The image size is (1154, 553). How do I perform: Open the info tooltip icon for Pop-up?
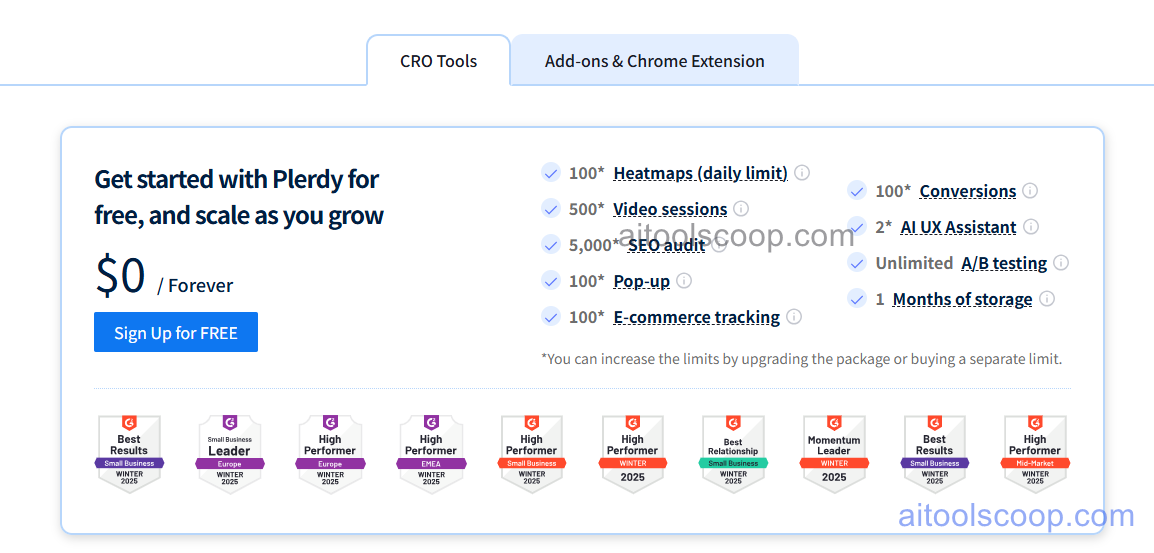[684, 281]
